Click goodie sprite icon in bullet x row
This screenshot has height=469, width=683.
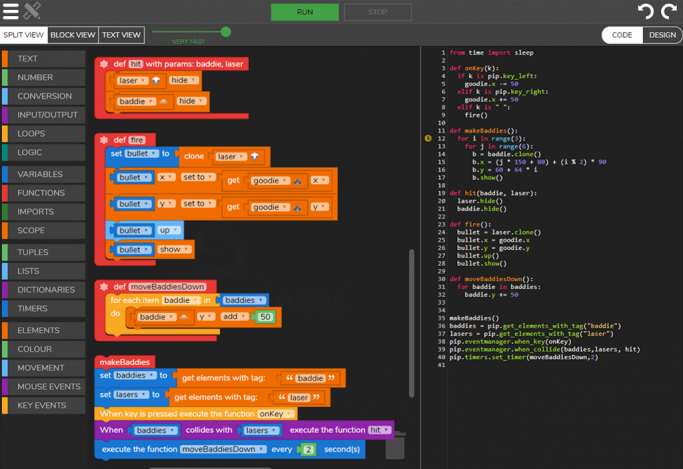click(x=298, y=181)
